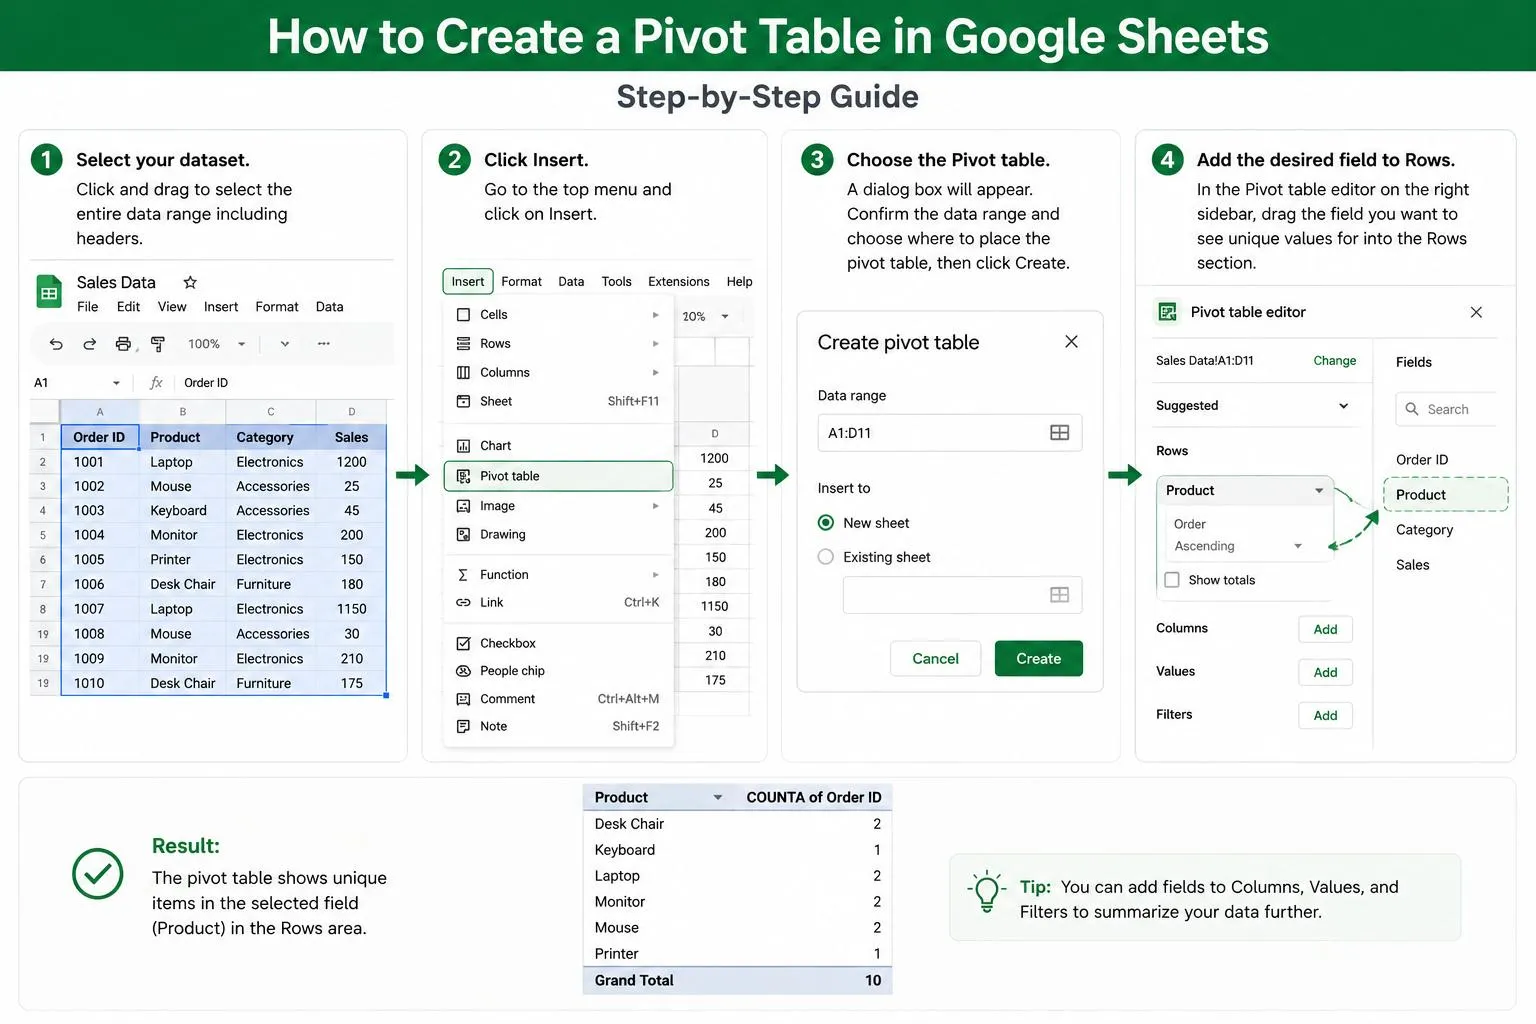This screenshot has height=1024, width=1536.
Task: Open the Tools menu
Action: click(617, 282)
